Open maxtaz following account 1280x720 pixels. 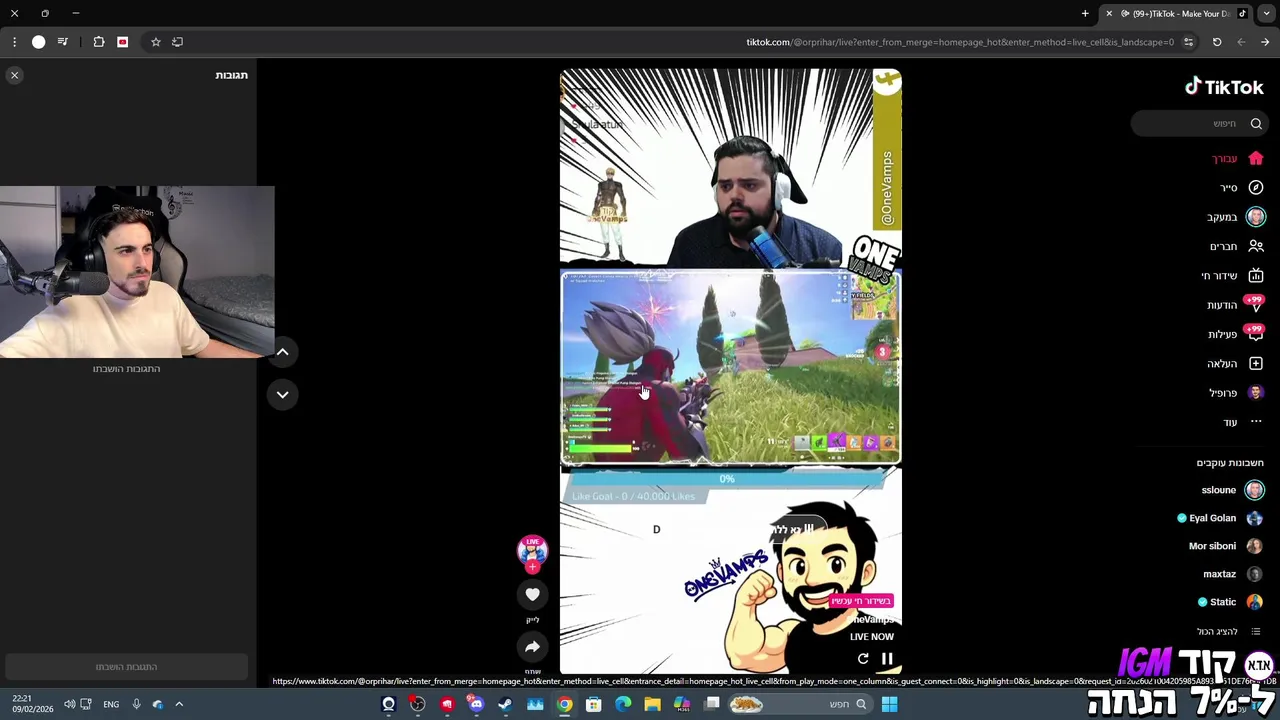(x=1233, y=574)
